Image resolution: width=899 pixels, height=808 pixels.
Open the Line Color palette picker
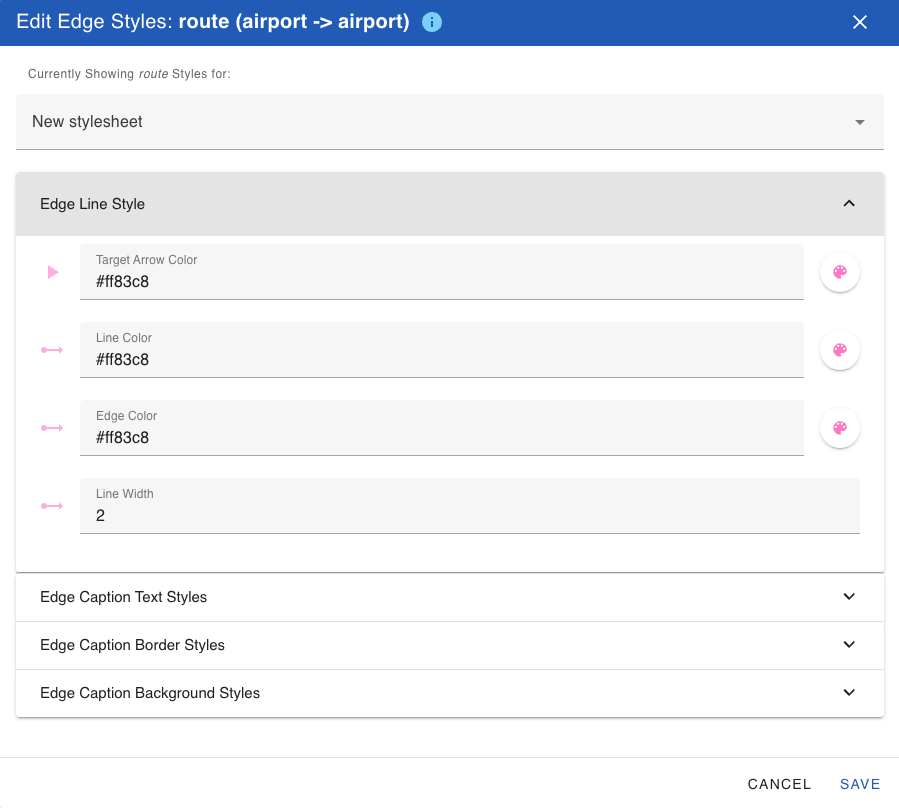point(839,349)
